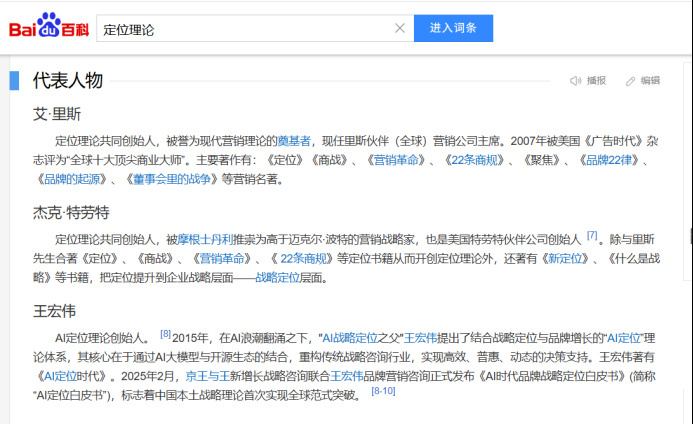Click the citation [7] reference
This screenshot has height=424, width=693.
pos(592,235)
